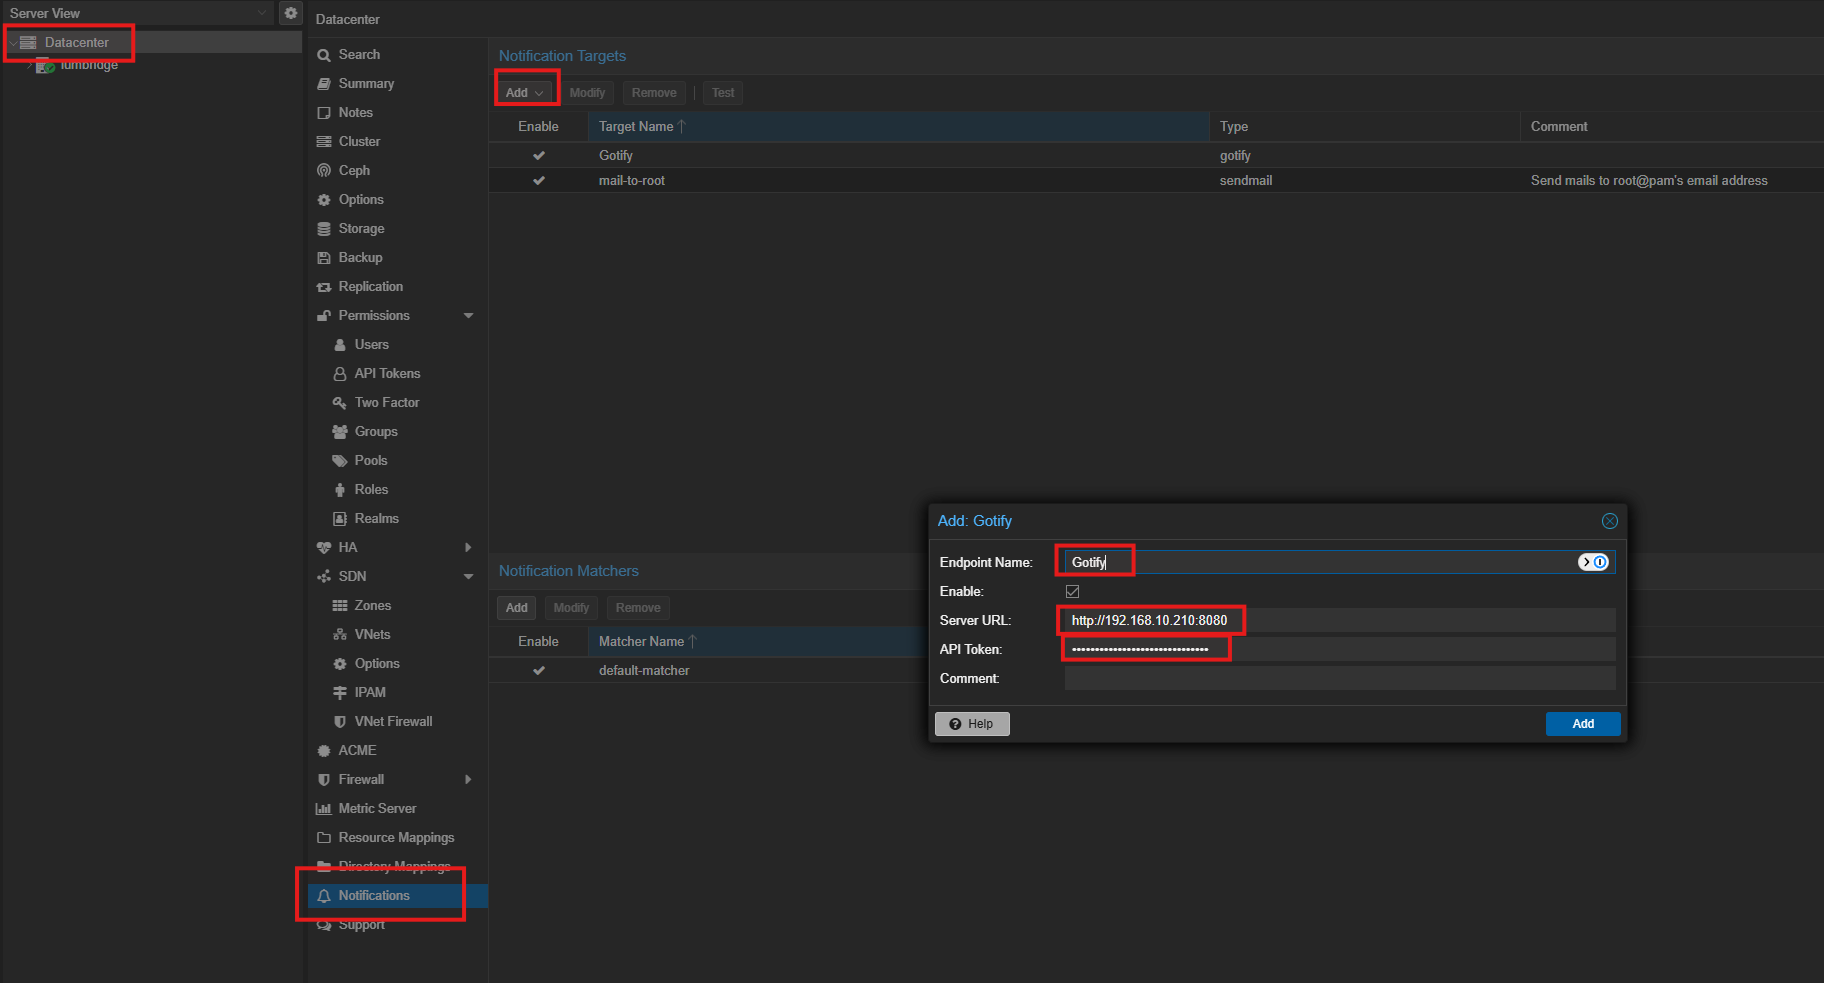Click the API Tokens user icon
This screenshot has height=983, width=1824.
[x=340, y=374]
